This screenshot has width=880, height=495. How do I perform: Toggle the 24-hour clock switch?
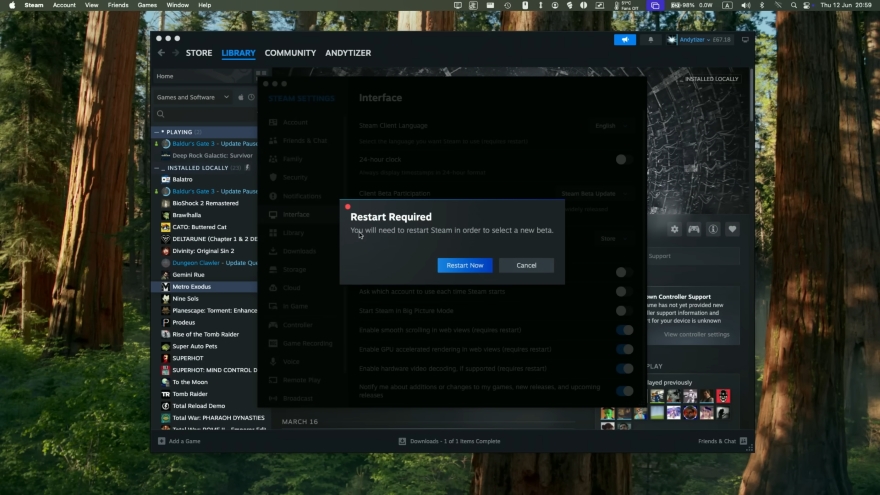click(624, 159)
